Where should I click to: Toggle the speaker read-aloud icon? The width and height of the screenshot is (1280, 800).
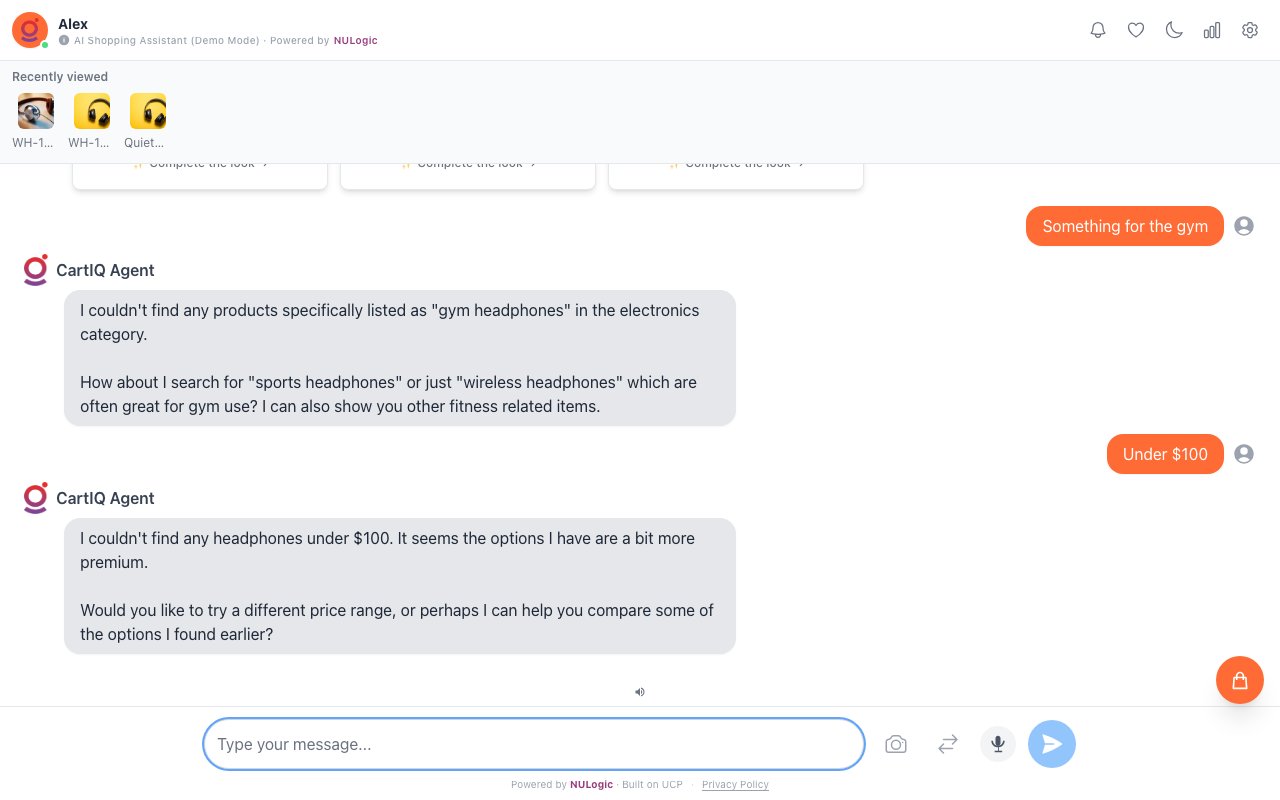pos(640,691)
